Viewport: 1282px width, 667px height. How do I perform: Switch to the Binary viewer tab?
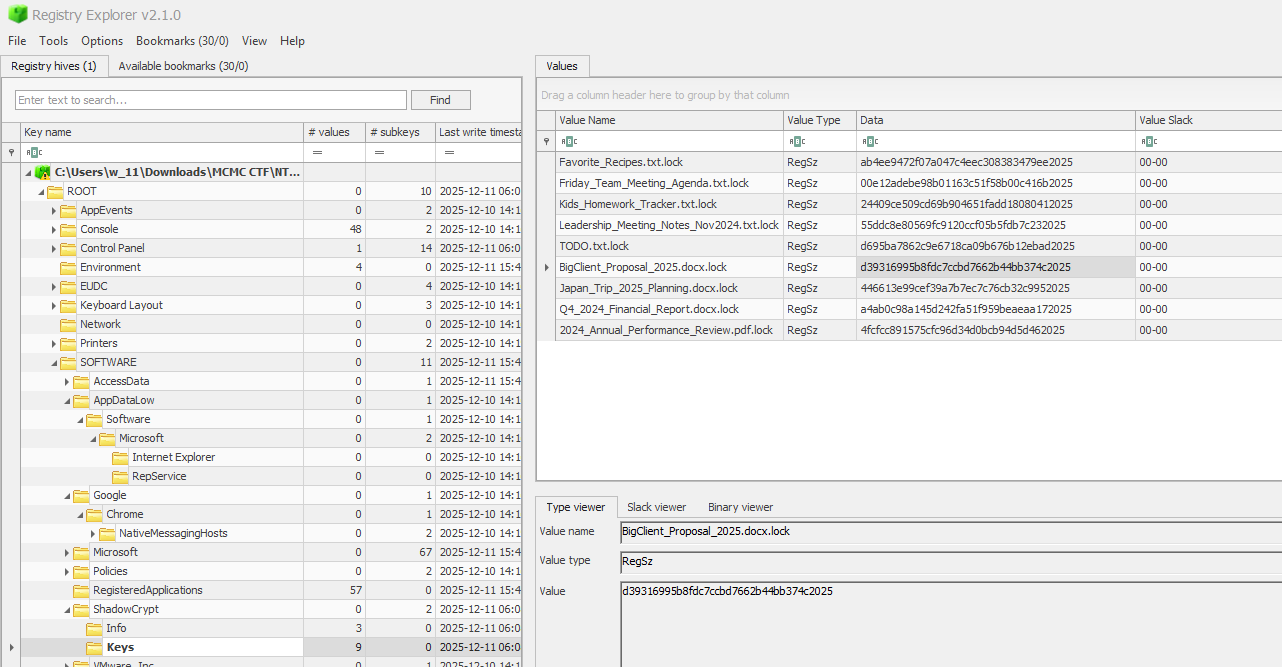[740, 507]
